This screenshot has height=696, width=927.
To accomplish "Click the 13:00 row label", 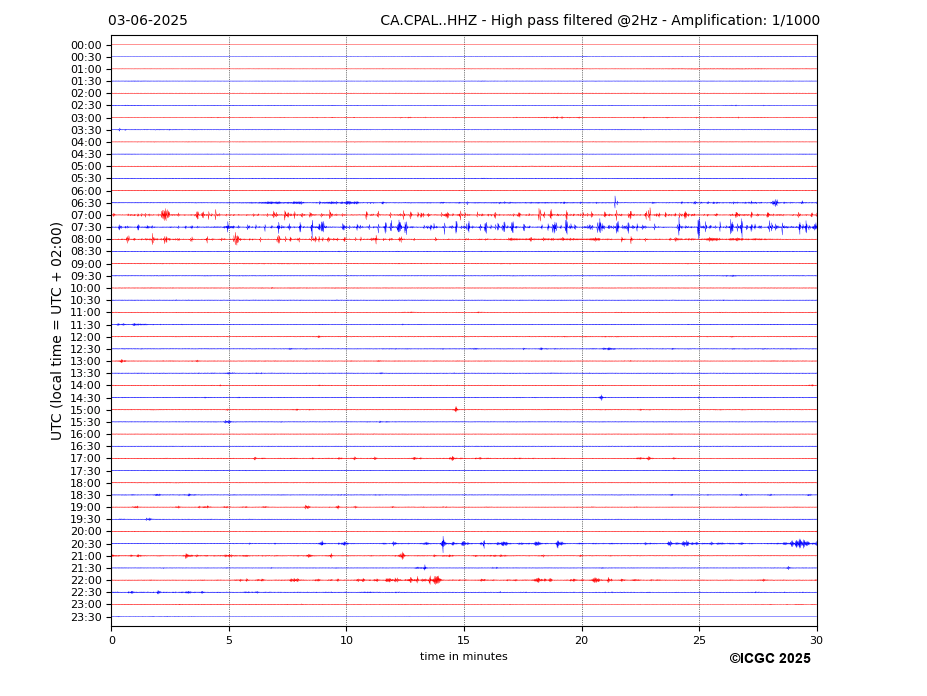I will click(x=86, y=361).
